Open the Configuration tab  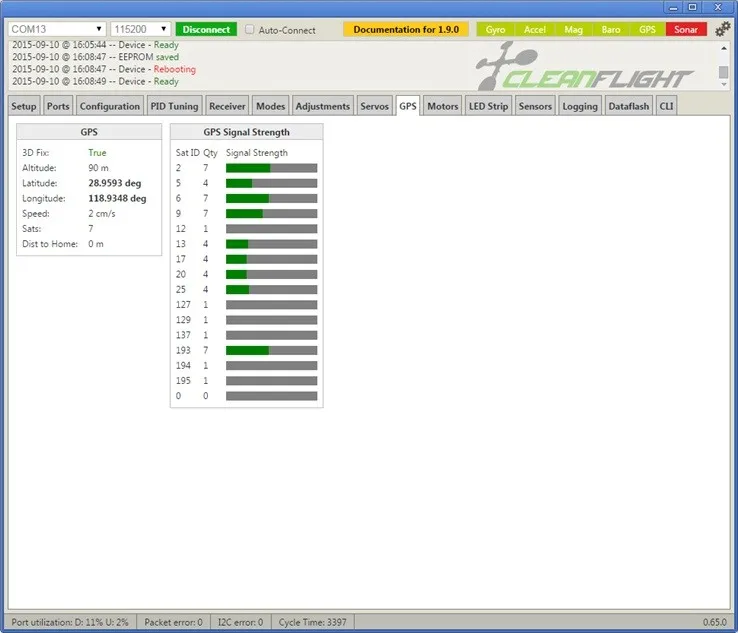110,106
